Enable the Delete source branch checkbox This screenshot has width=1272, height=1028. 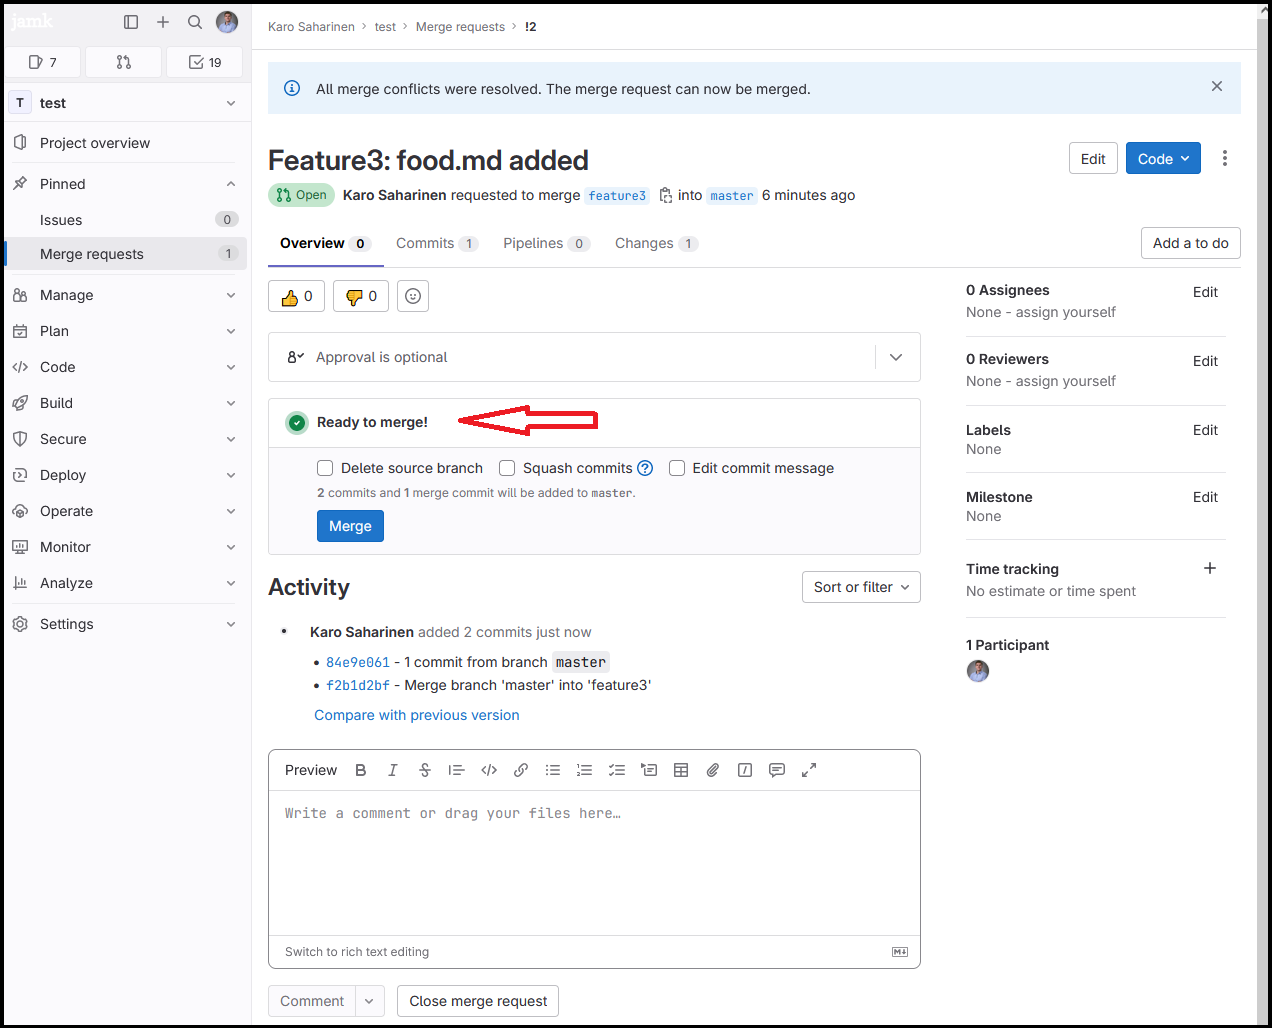pyautogui.click(x=325, y=468)
